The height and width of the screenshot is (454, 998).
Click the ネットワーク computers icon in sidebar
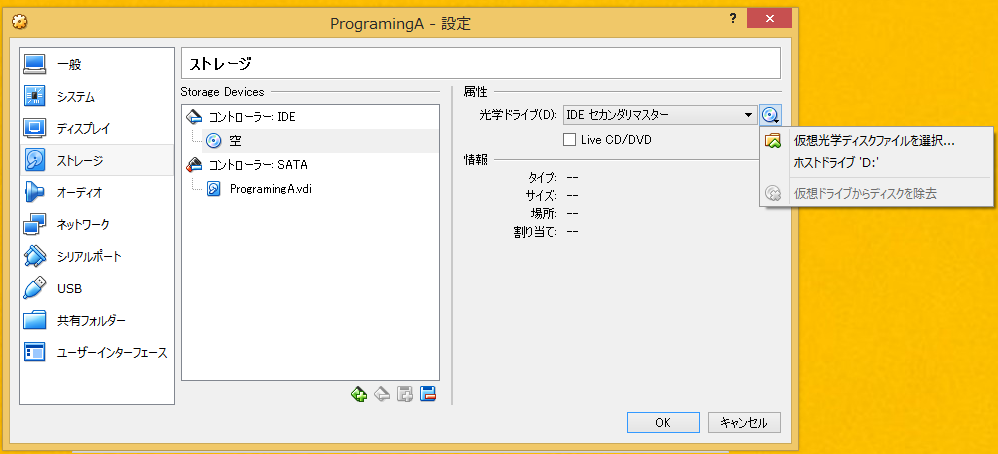pos(35,224)
